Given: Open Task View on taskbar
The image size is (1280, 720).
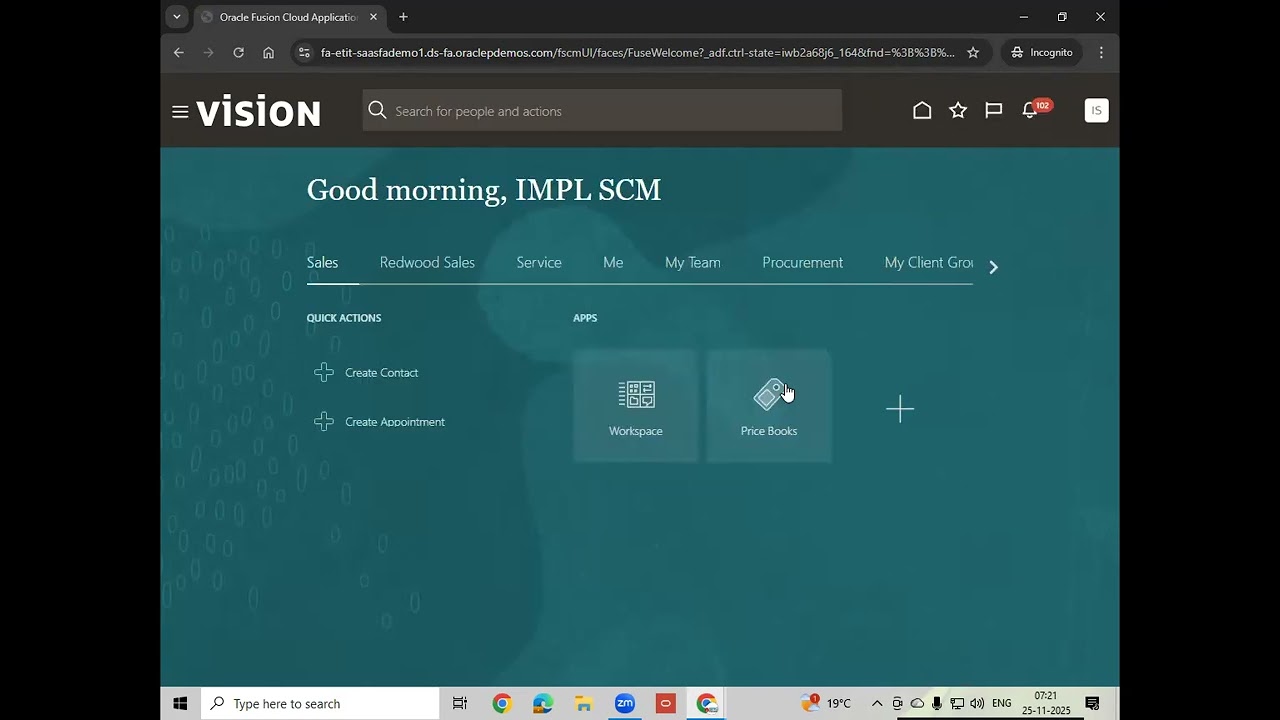Looking at the screenshot, I should (x=460, y=704).
